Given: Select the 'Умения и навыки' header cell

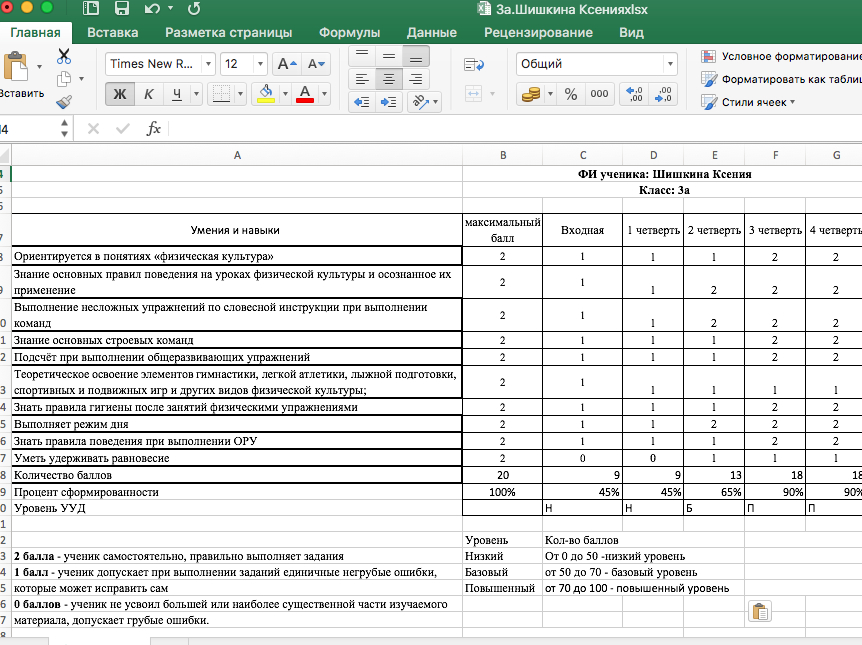Looking at the screenshot, I should click(x=237, y=230).
